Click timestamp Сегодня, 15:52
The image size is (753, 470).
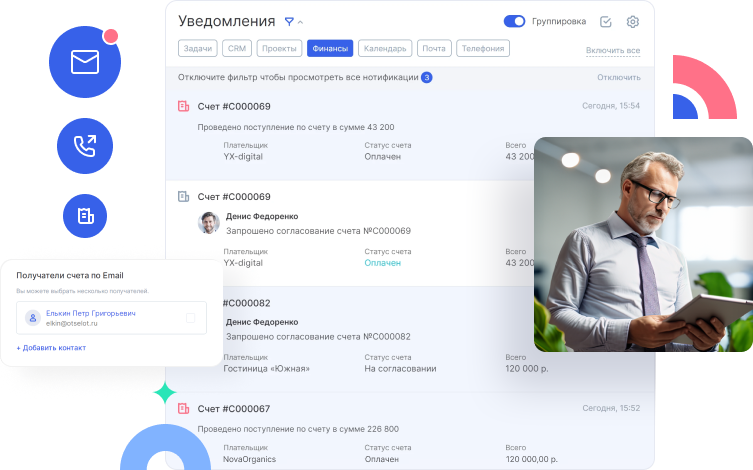click(x=611, y=408)
